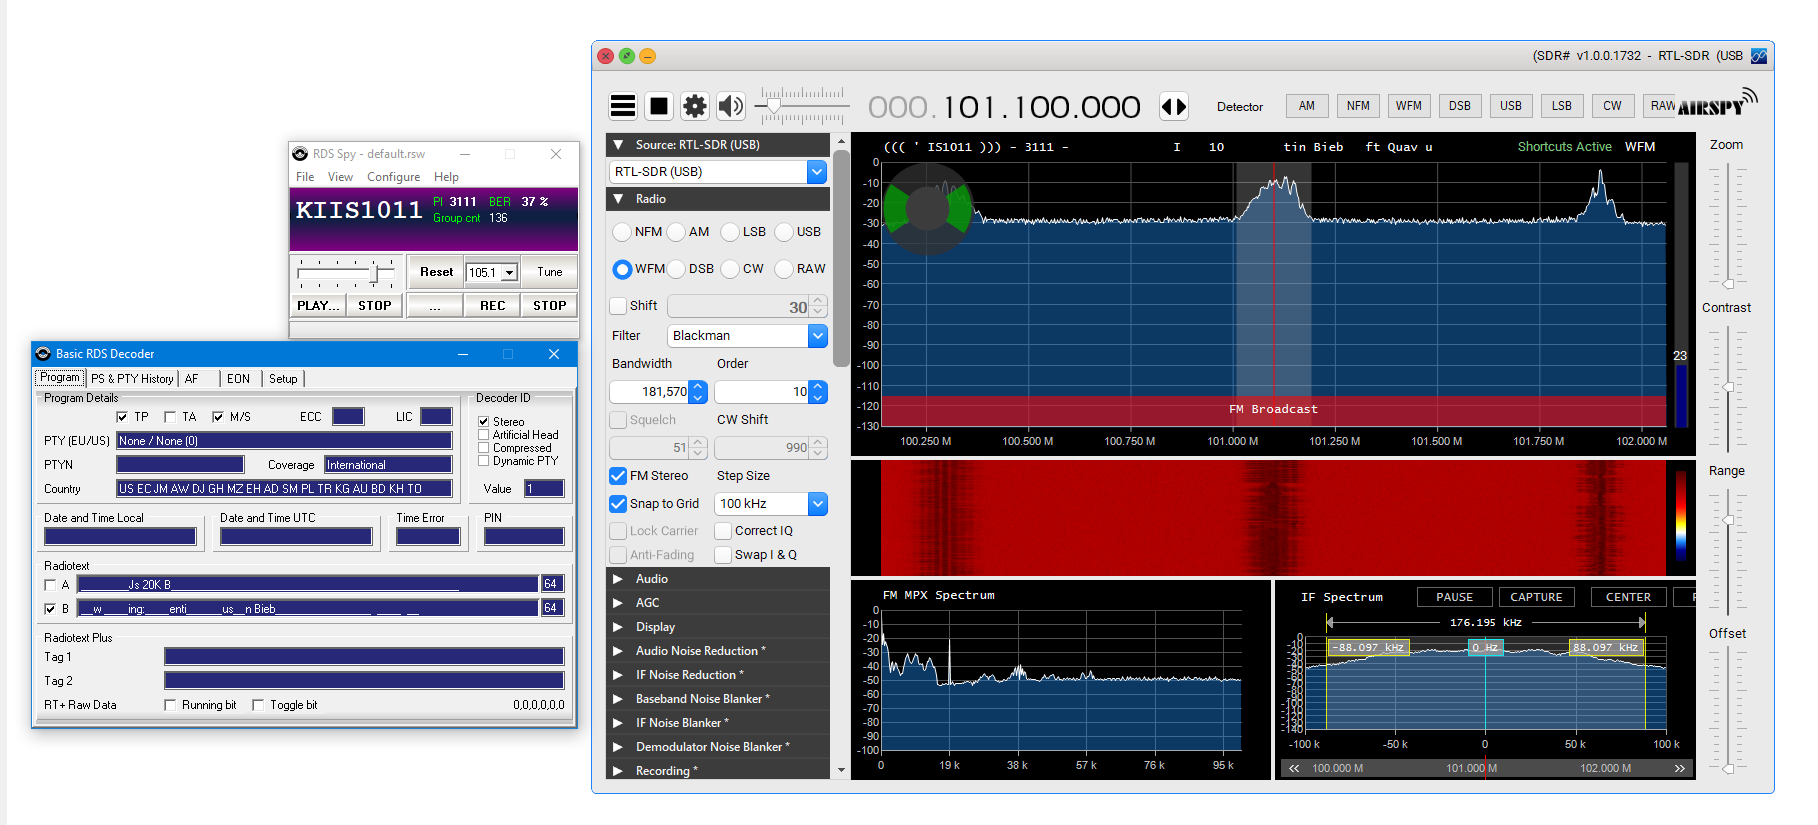Click the RDS Spy window title icon

click(x=300, y=154)
